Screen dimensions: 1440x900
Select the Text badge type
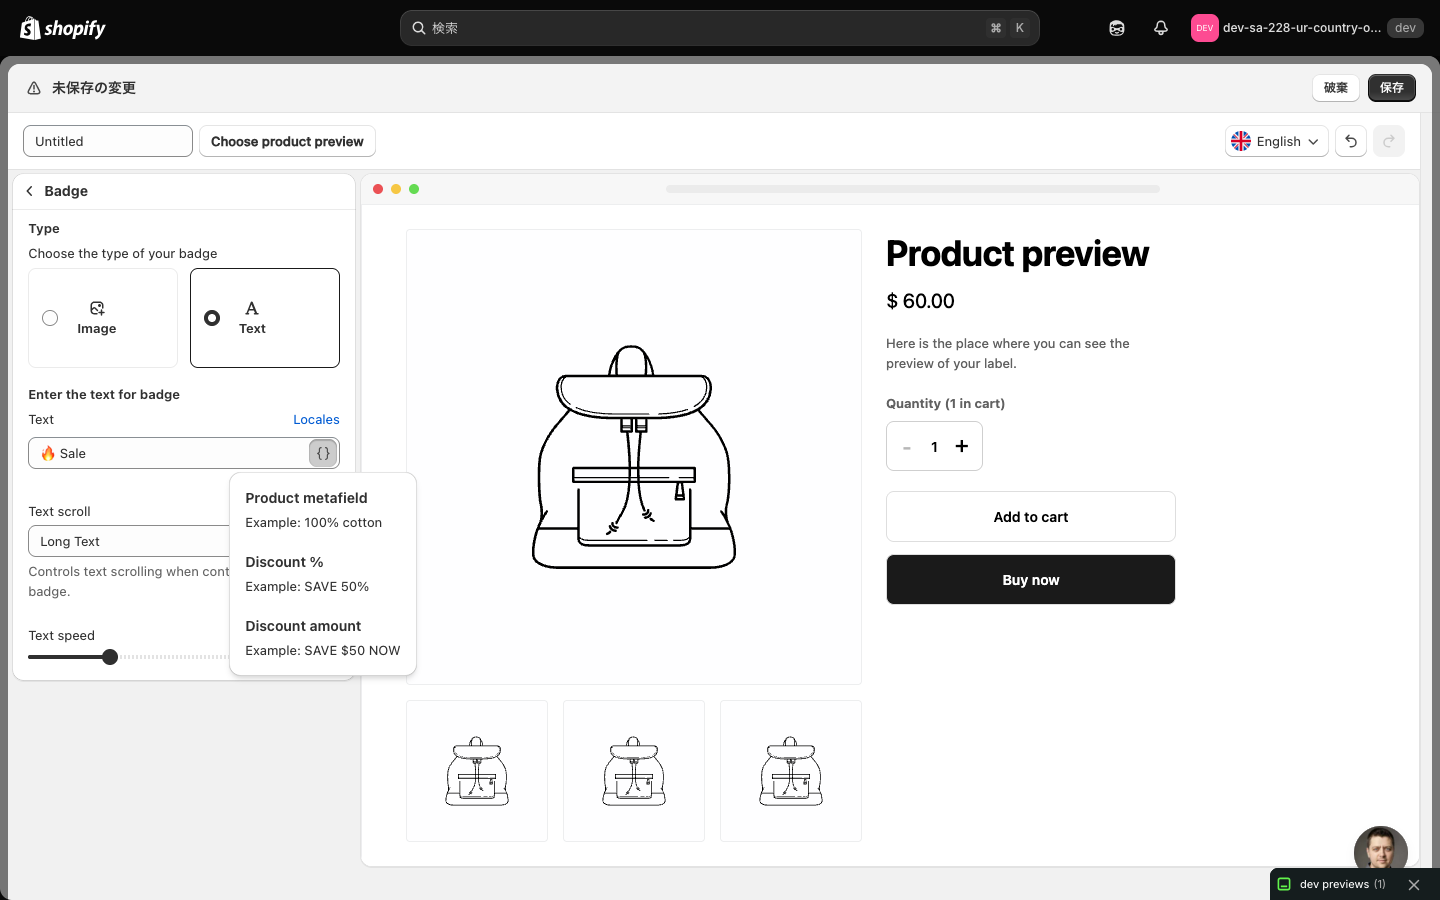coord(265,318)
